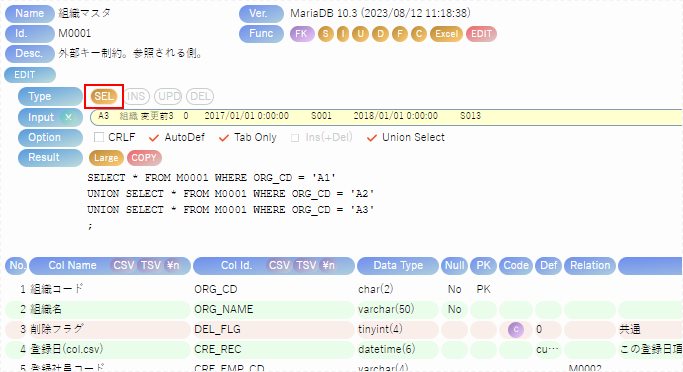Click the Data Type column header
683x372 pixels.
coord(398,265)
